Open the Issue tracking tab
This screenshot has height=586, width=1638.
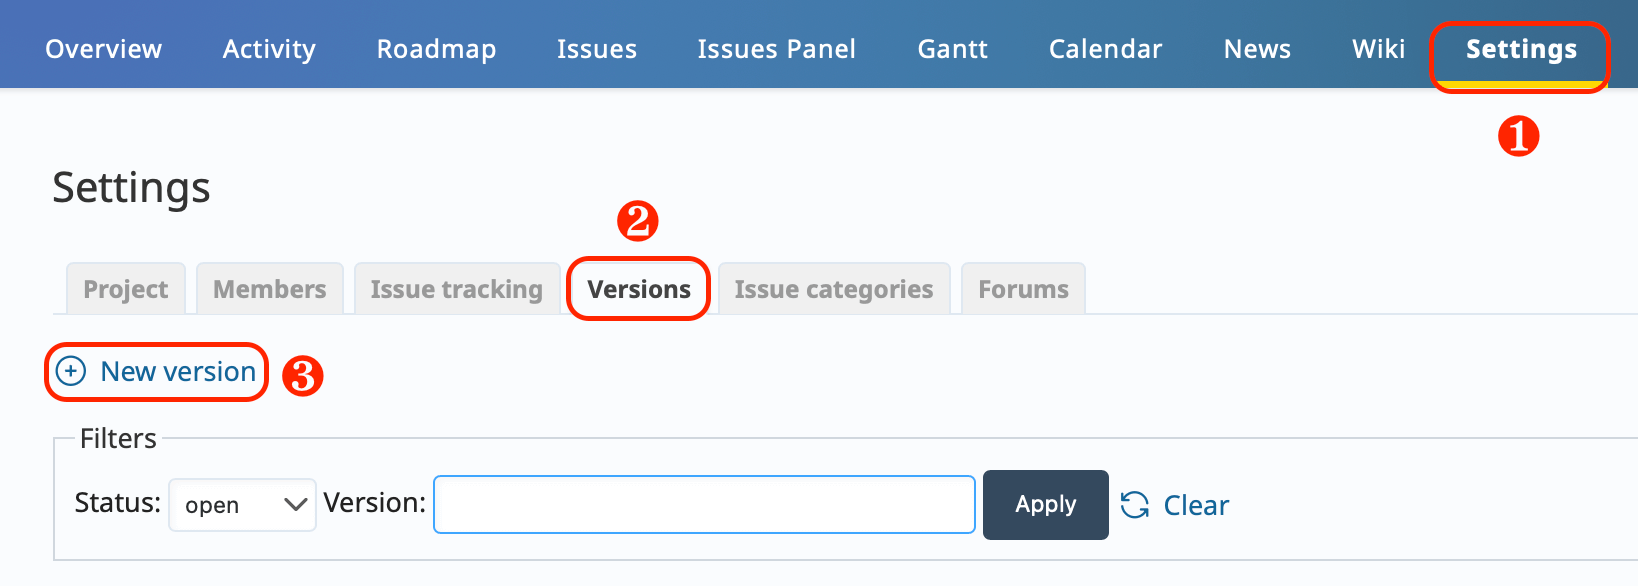pos(456,289)
